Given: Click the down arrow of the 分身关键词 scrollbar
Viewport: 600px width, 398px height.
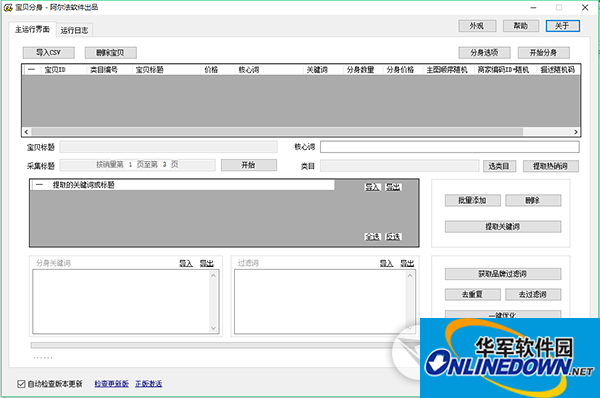Looking at the screenshot, I should (214, 328).
